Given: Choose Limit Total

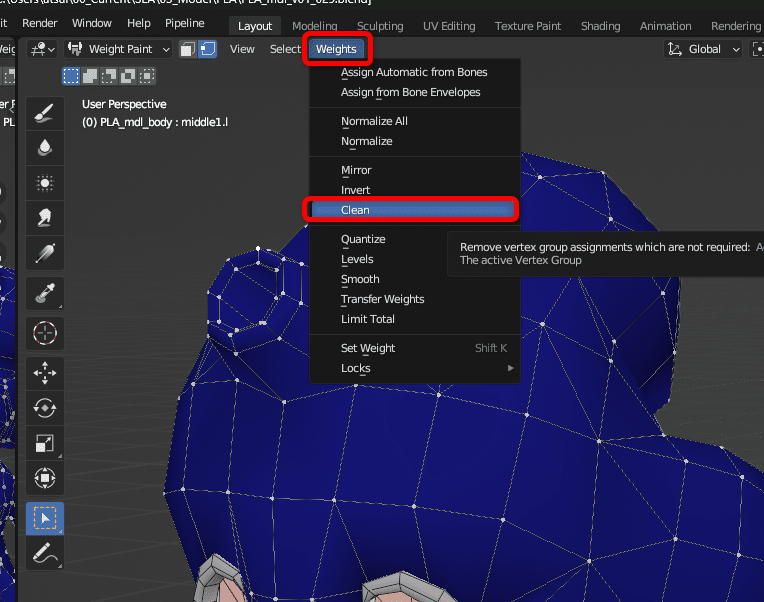Looking at the screenshot, I should pyautogui.click(x=414, y=320).
